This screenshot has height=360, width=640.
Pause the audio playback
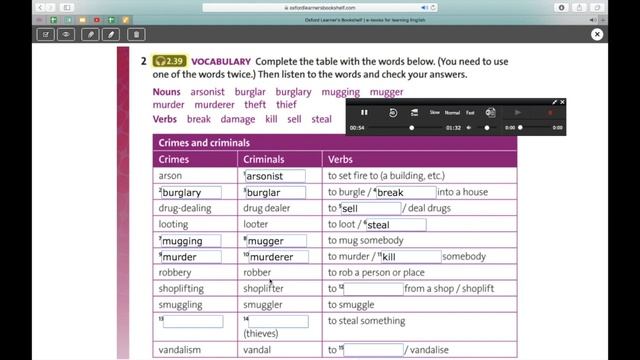point(364,112)
